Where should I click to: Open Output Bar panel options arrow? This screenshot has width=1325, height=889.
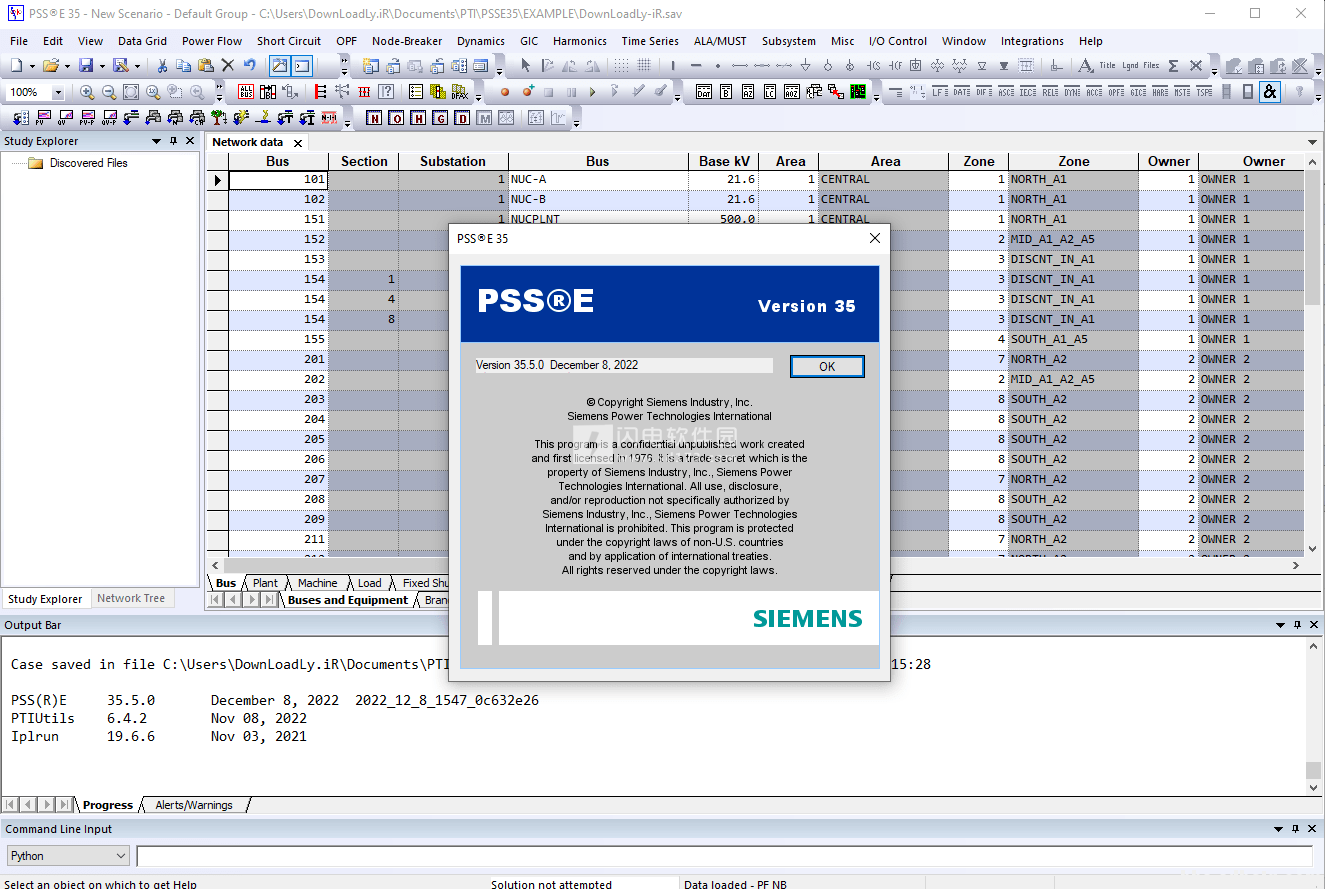(x=1280, y=625)
